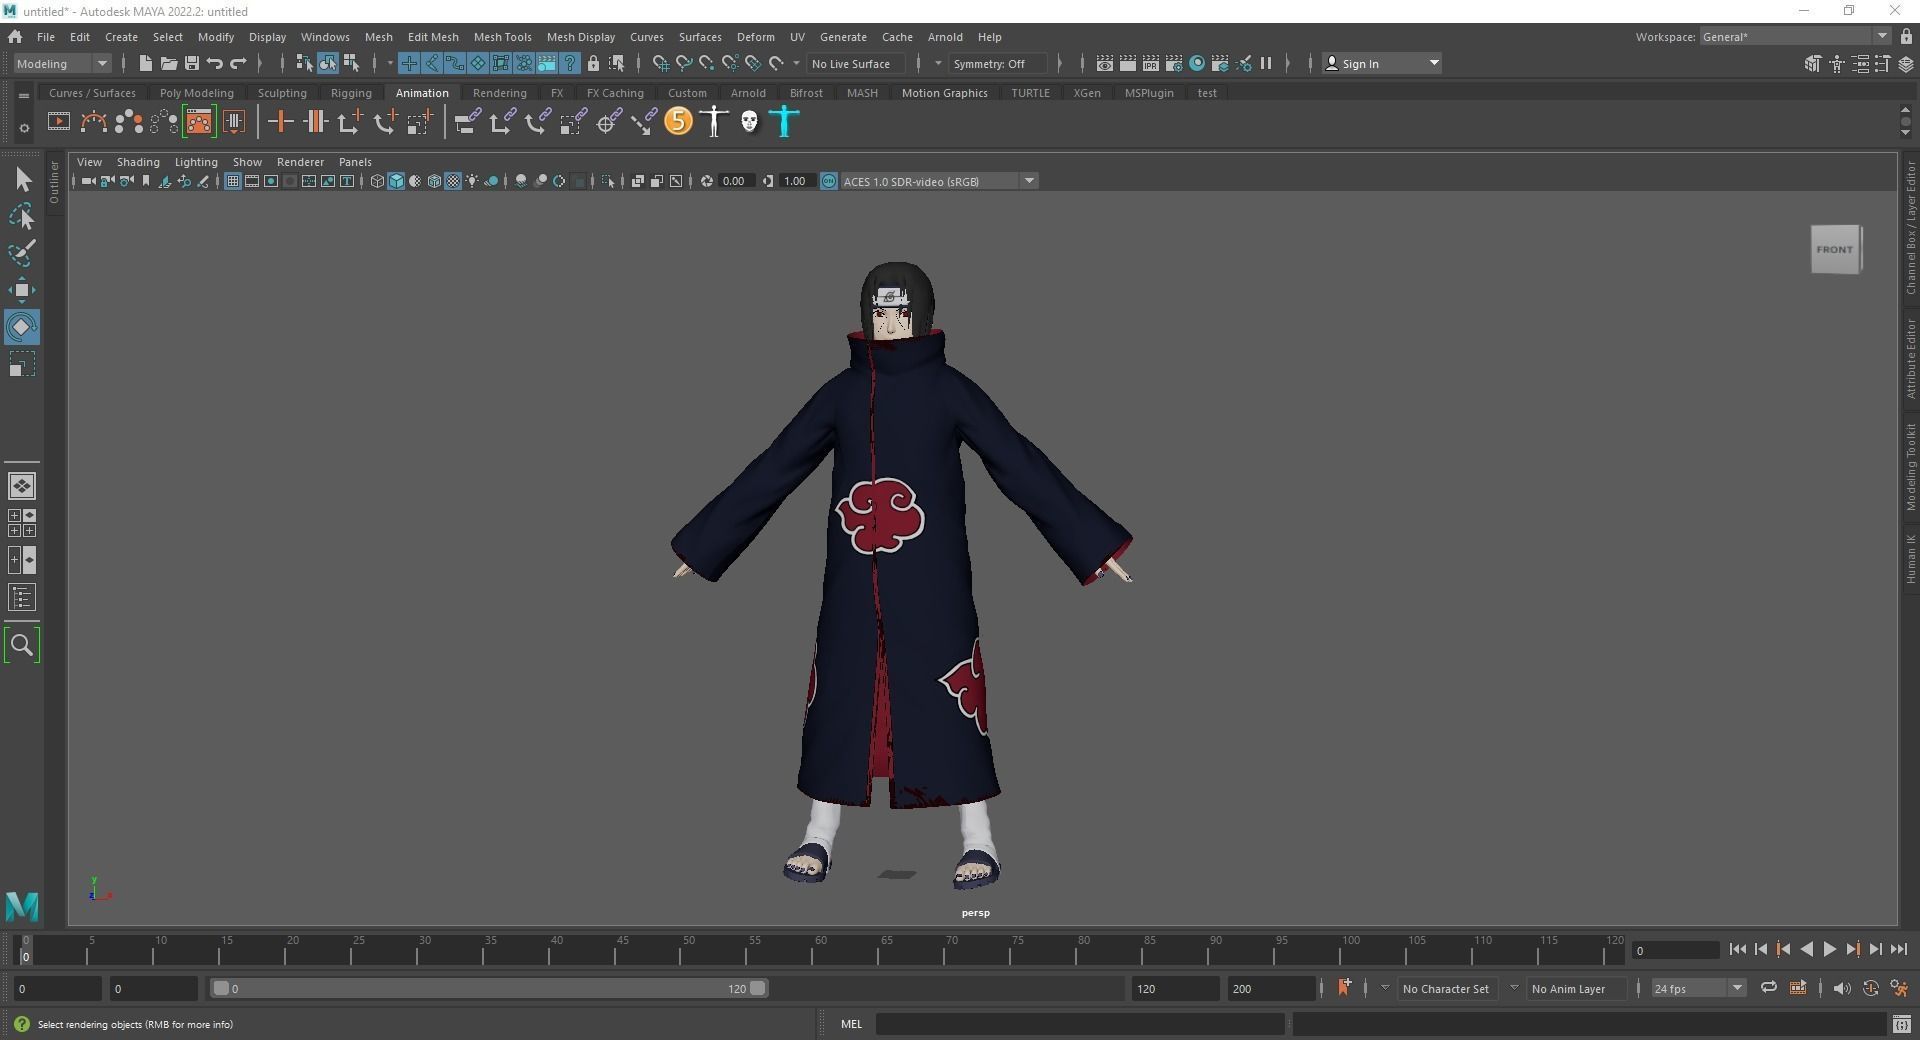Click the Maya home icon in menu bar
1920x1040 pixels.
tap(15, 37)
